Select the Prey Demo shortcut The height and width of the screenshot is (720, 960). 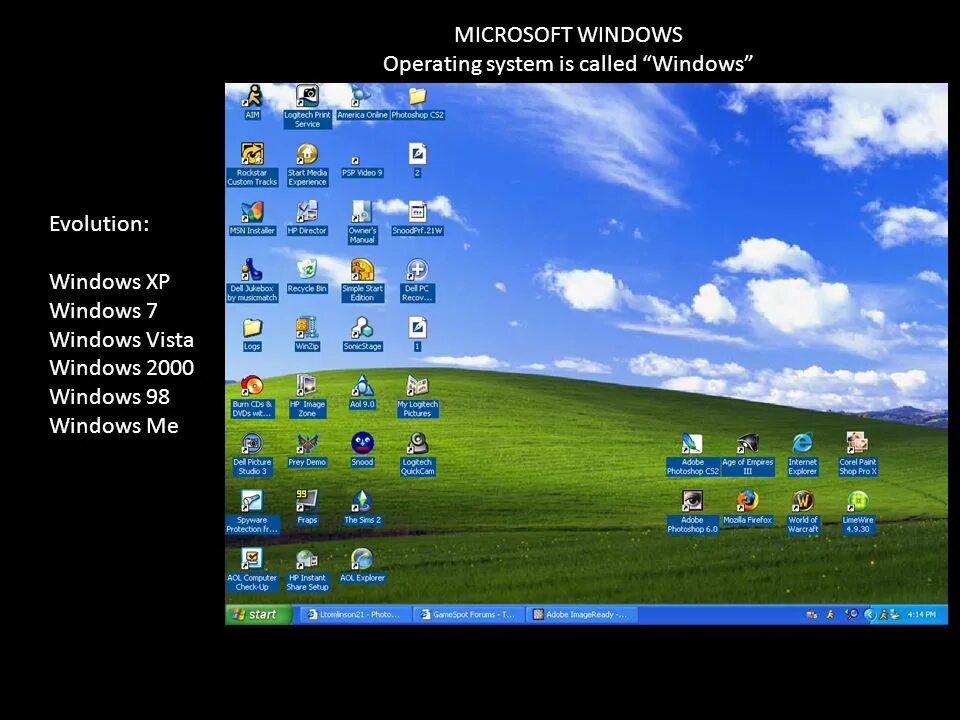coord(307,449)
